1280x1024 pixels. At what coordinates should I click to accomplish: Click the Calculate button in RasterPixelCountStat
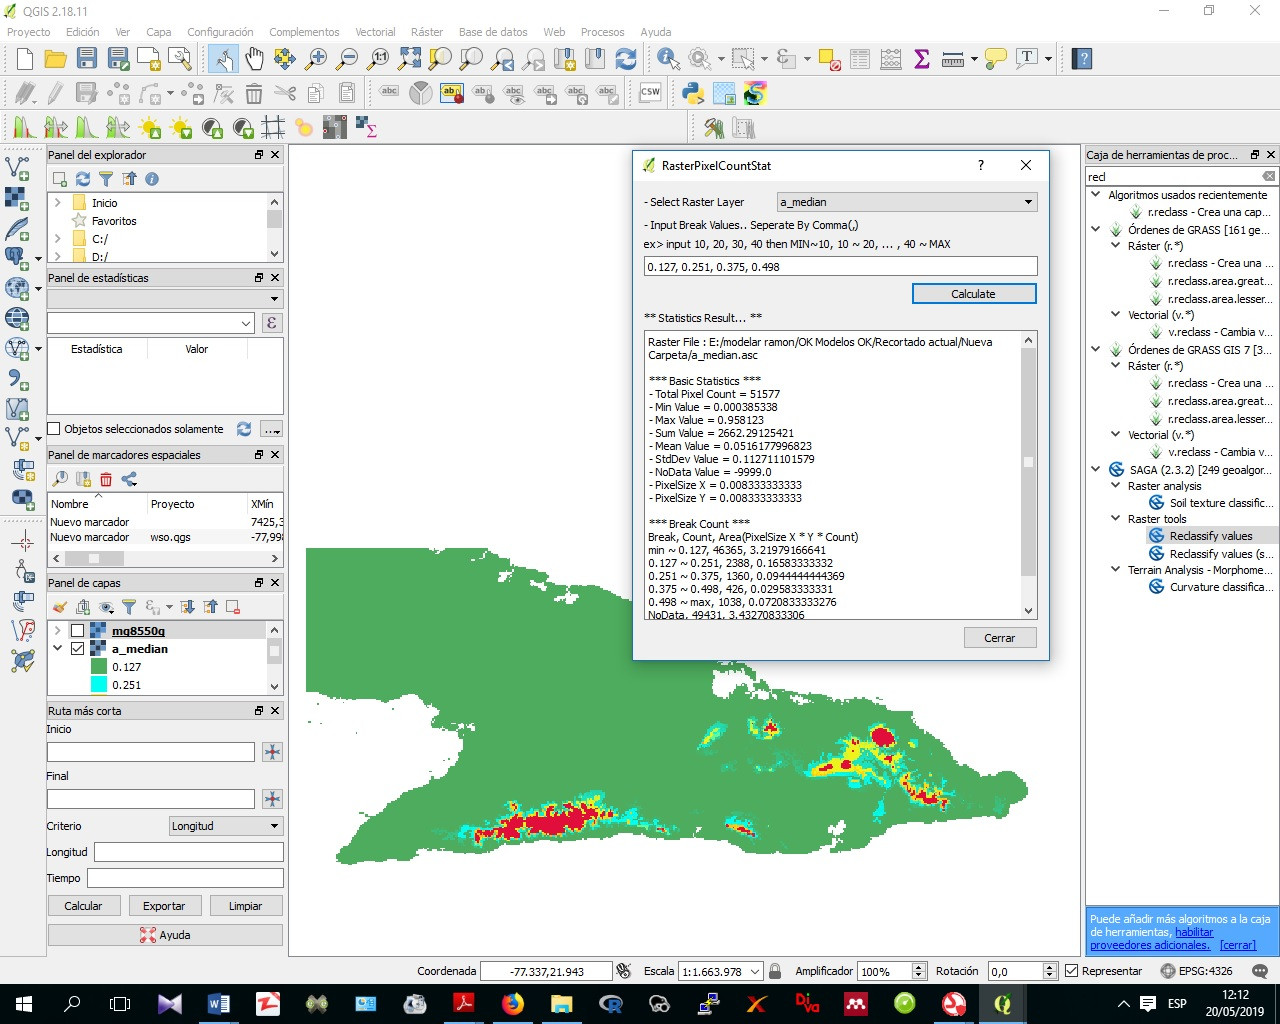tap(974, 294)
